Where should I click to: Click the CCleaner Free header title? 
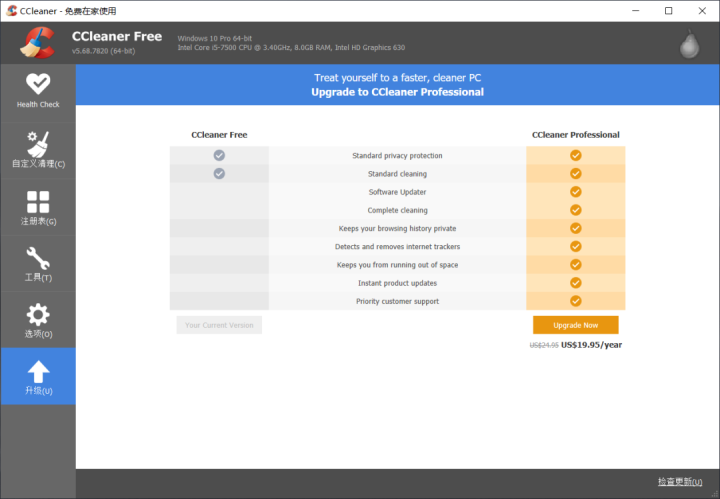(x=117, y=36)
